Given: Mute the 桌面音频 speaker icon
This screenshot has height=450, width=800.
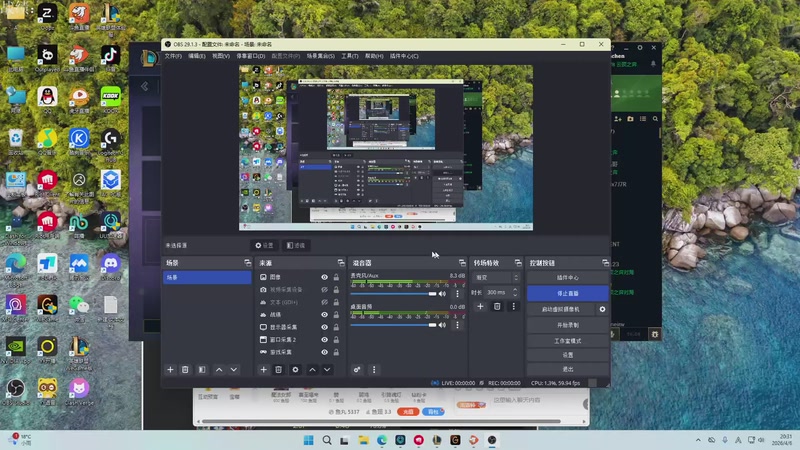Looking at the screenshot, I should pos(442,325).
